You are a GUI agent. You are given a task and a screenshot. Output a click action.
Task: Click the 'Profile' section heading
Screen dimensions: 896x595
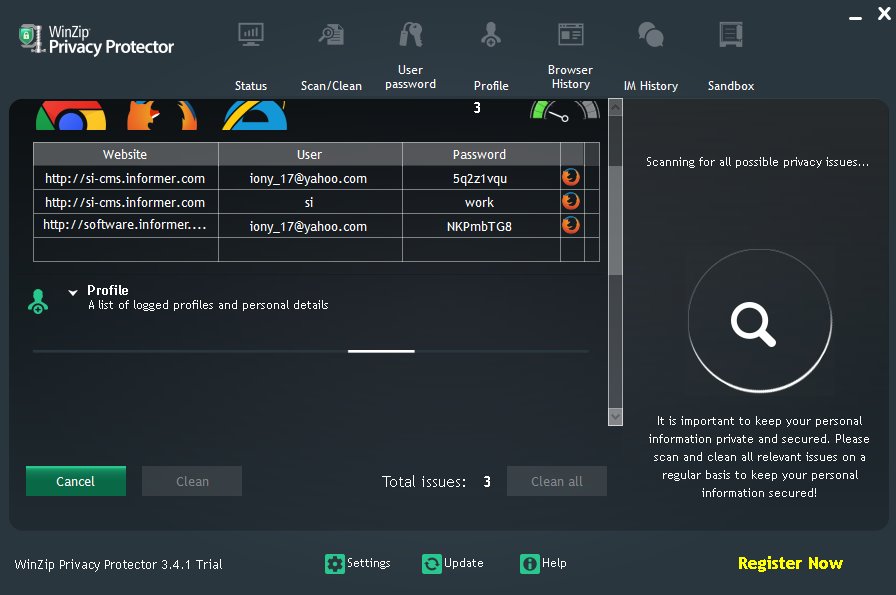[x=107, y=290]
